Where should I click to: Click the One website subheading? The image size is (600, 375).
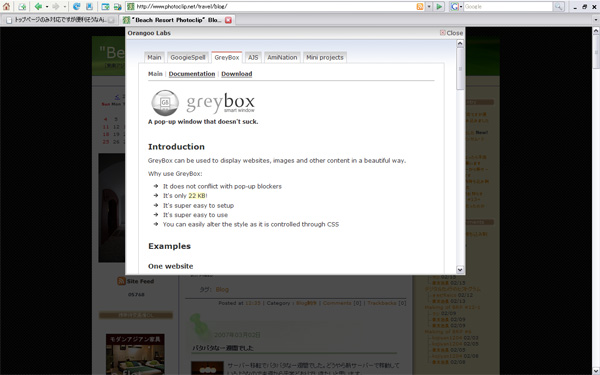[x=171, y=266]
